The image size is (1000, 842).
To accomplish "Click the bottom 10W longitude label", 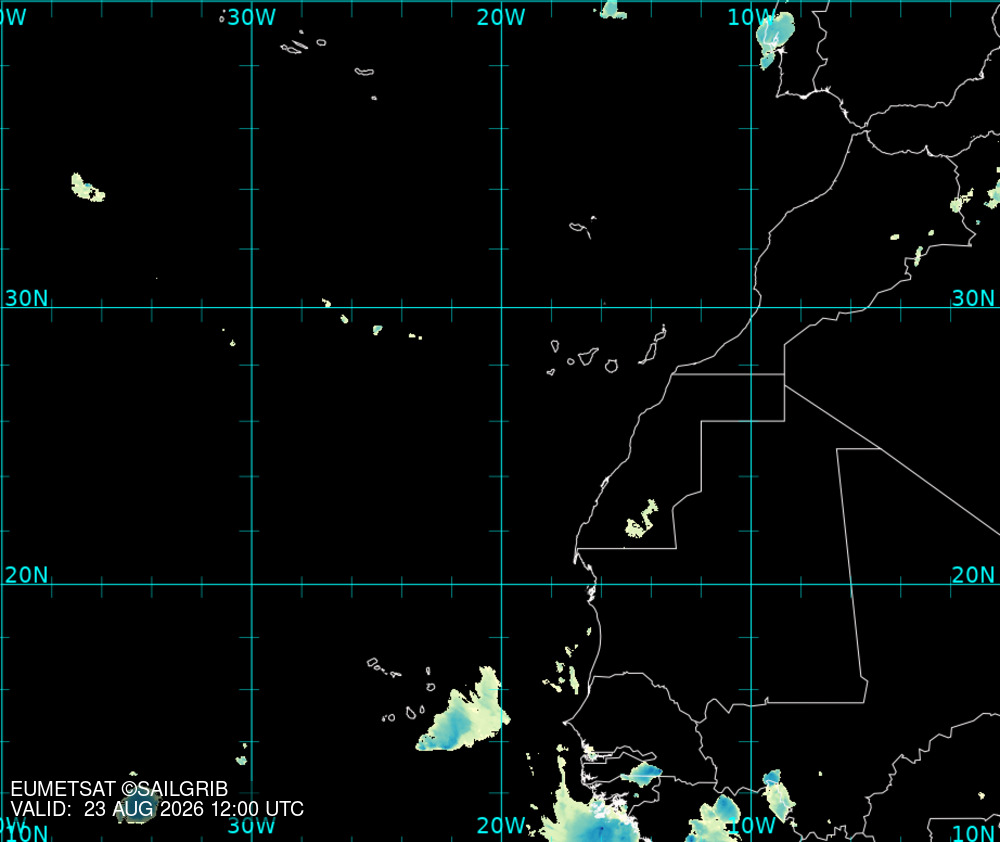I will point(751,825).
